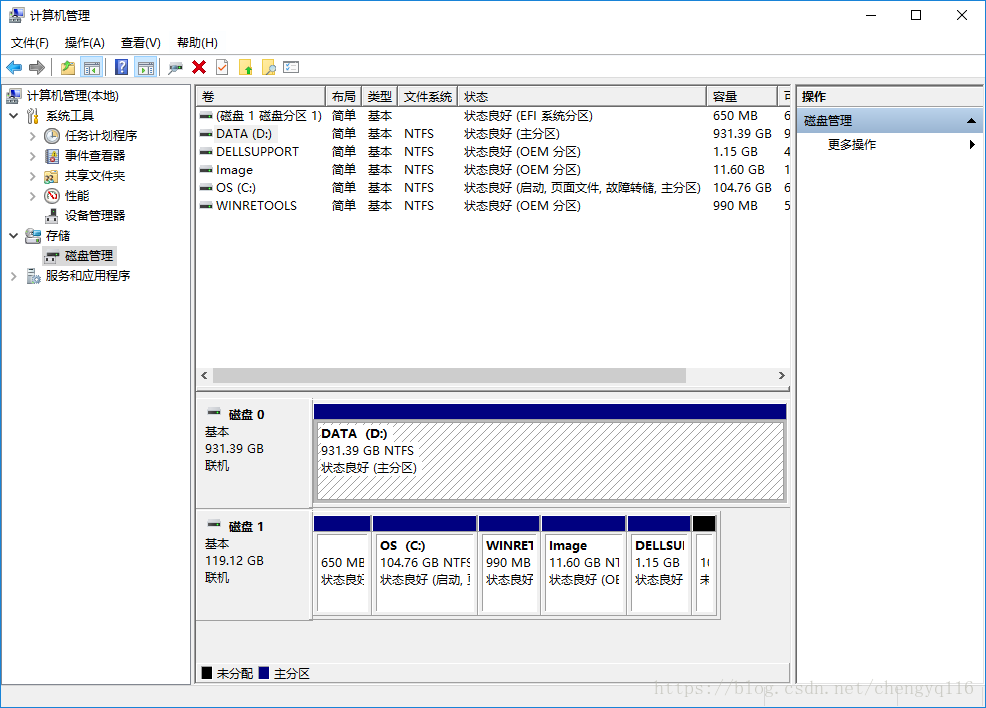
Task: Click the blue 主分区 legend swatch
Action: (x=263, y=673)
